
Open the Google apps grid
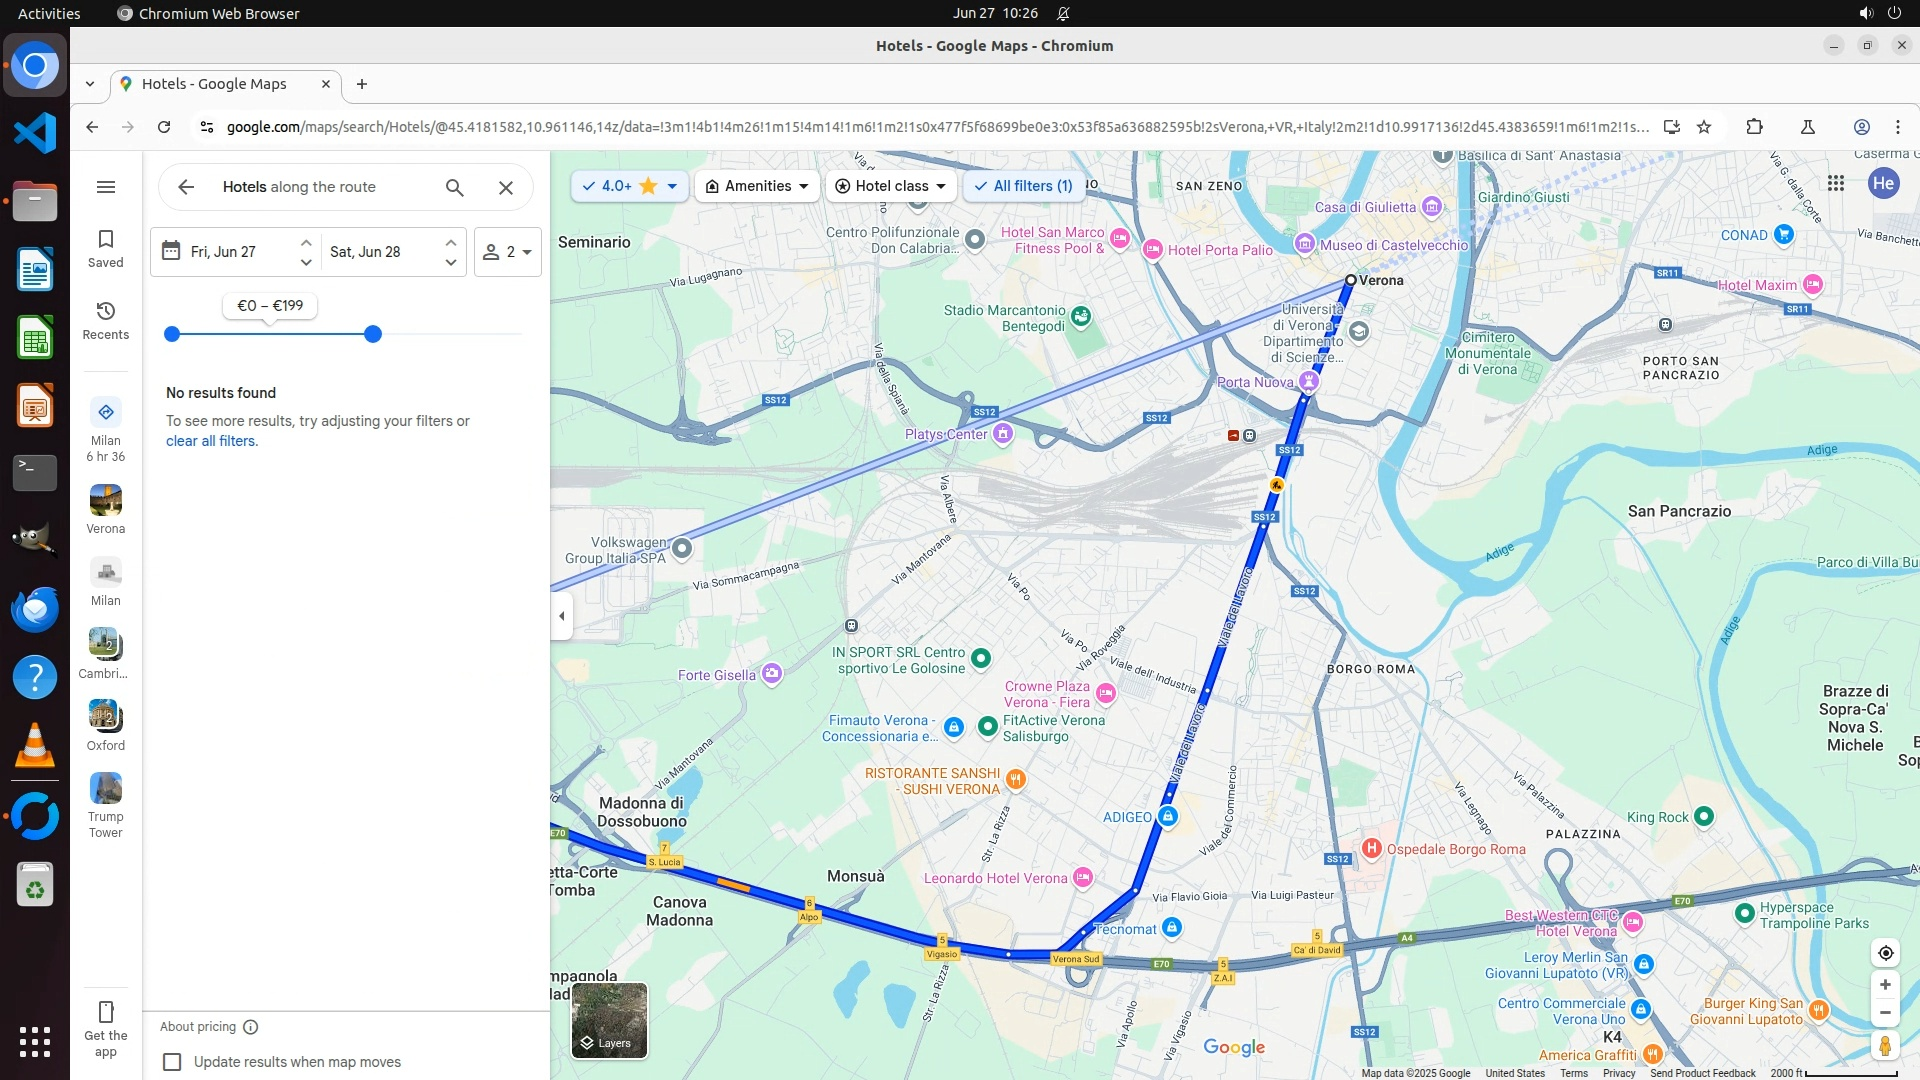1835,183
